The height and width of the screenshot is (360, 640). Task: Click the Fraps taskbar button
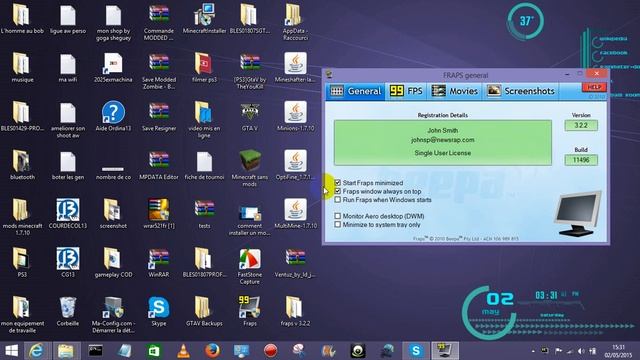(444, 351)
